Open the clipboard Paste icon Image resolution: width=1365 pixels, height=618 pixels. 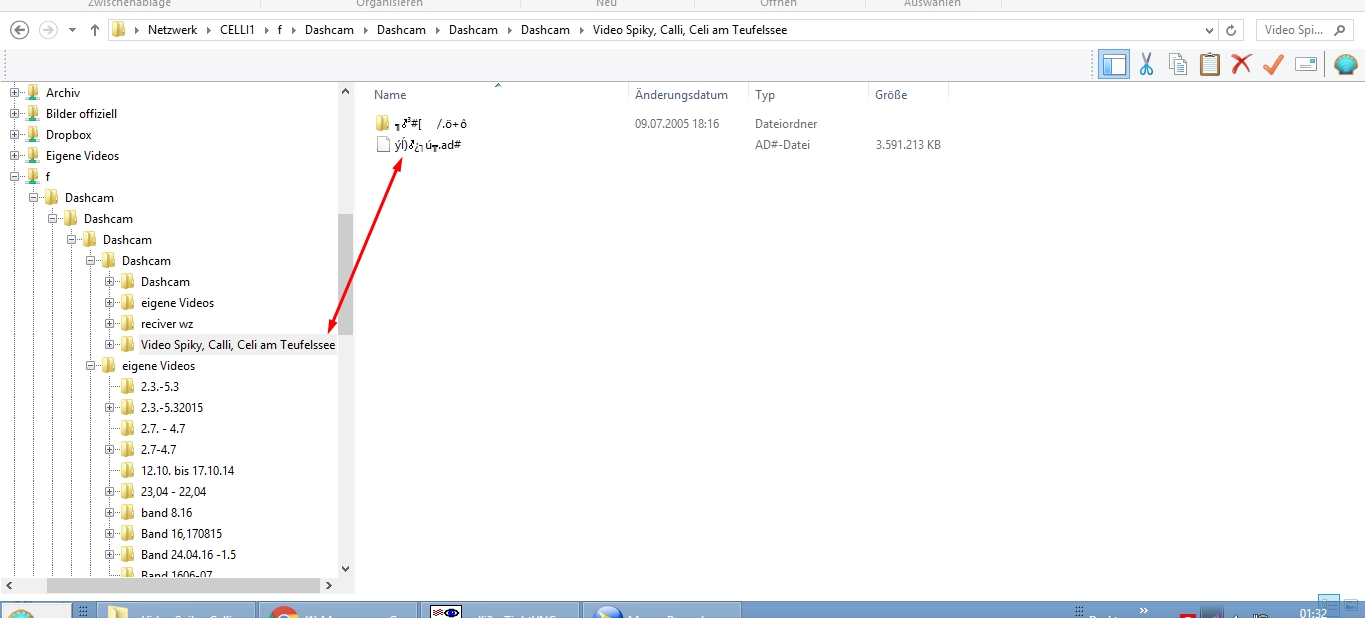1210,63
